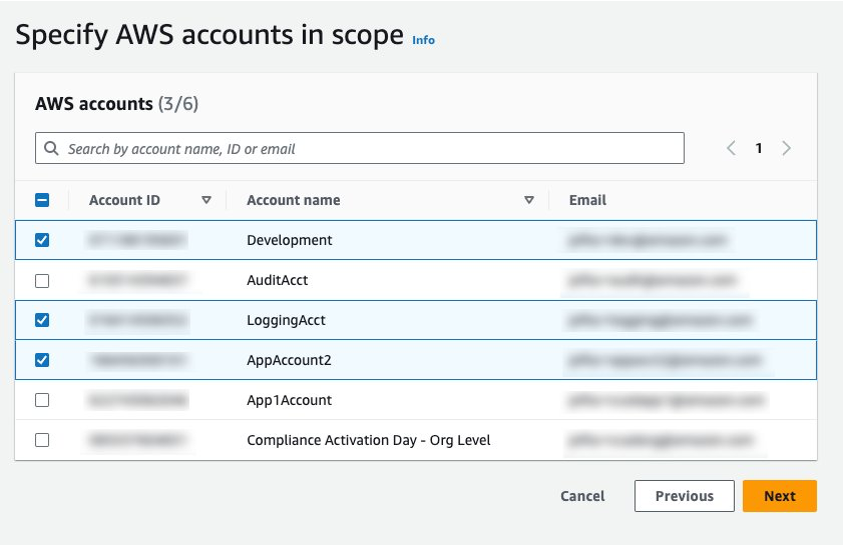This screenshot has width=844, height=546.
Task: Check the AuditAcct account checkbox
Action: [x=42, y=281]
